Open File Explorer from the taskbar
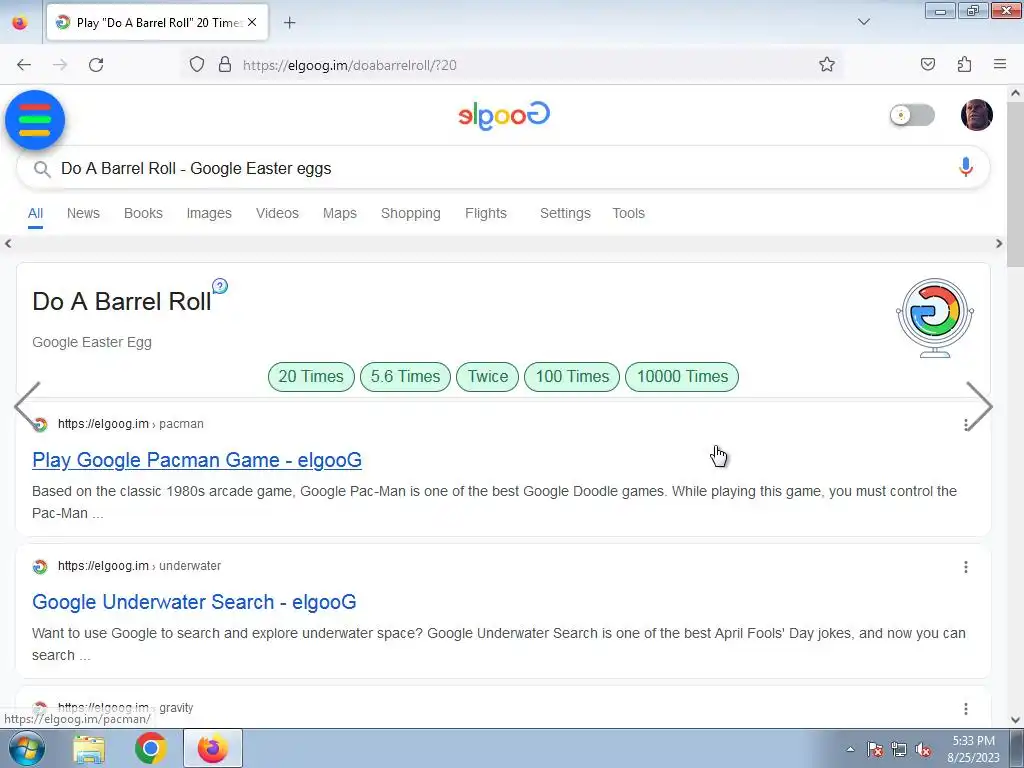 (x=89, y=750)
